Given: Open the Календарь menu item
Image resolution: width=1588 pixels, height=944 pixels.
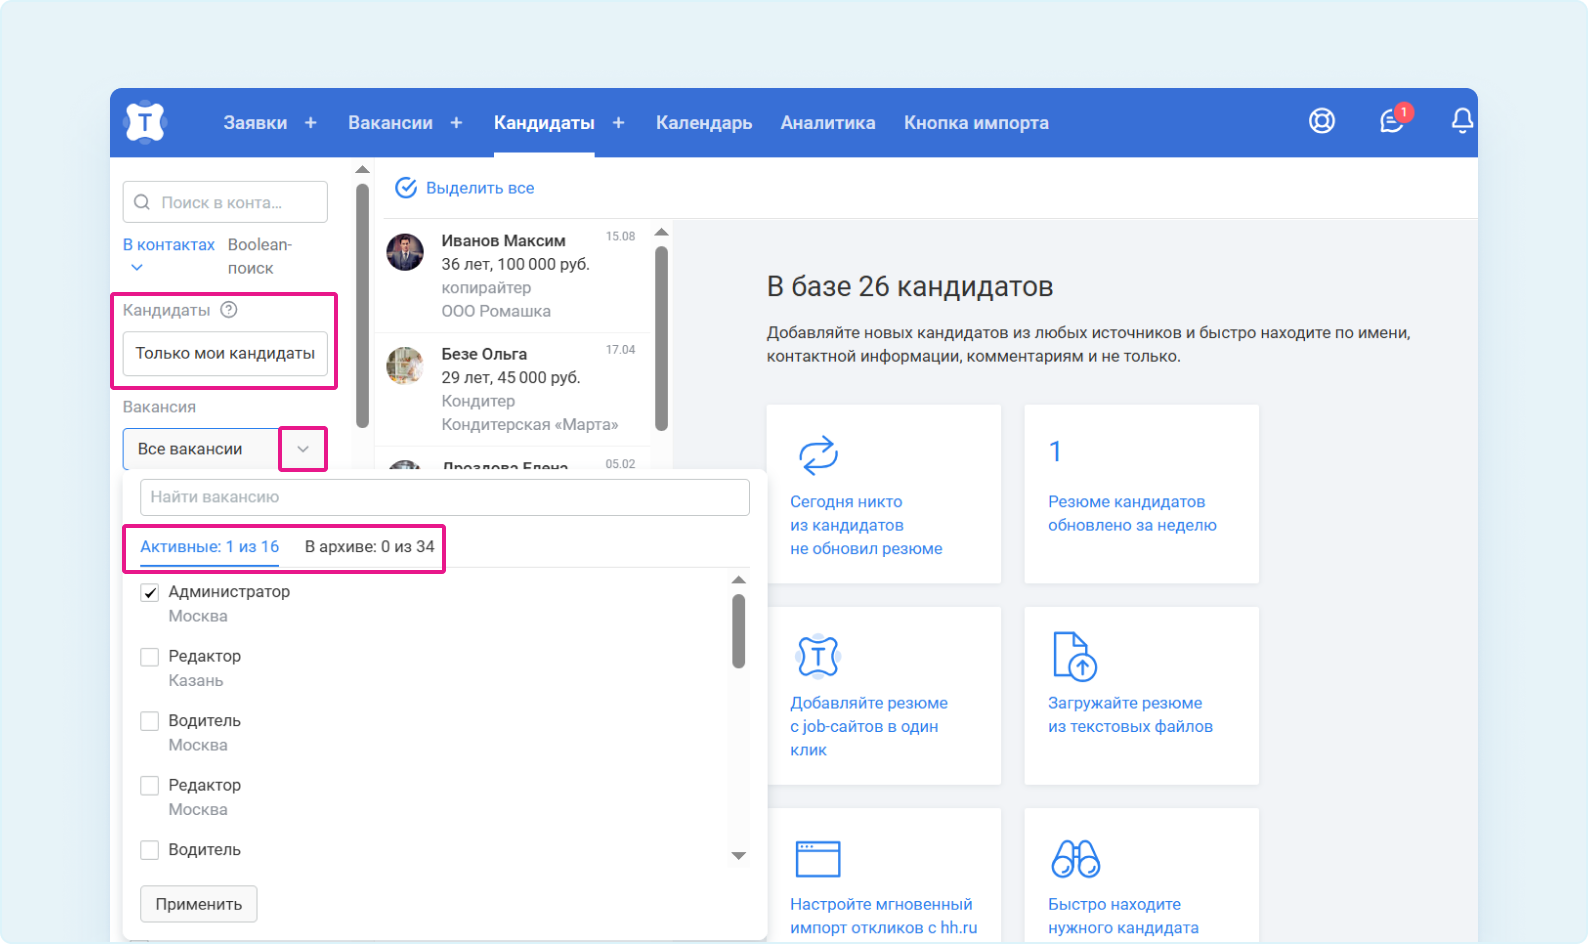Looking at the screenshot, I should tap(703, 123).
